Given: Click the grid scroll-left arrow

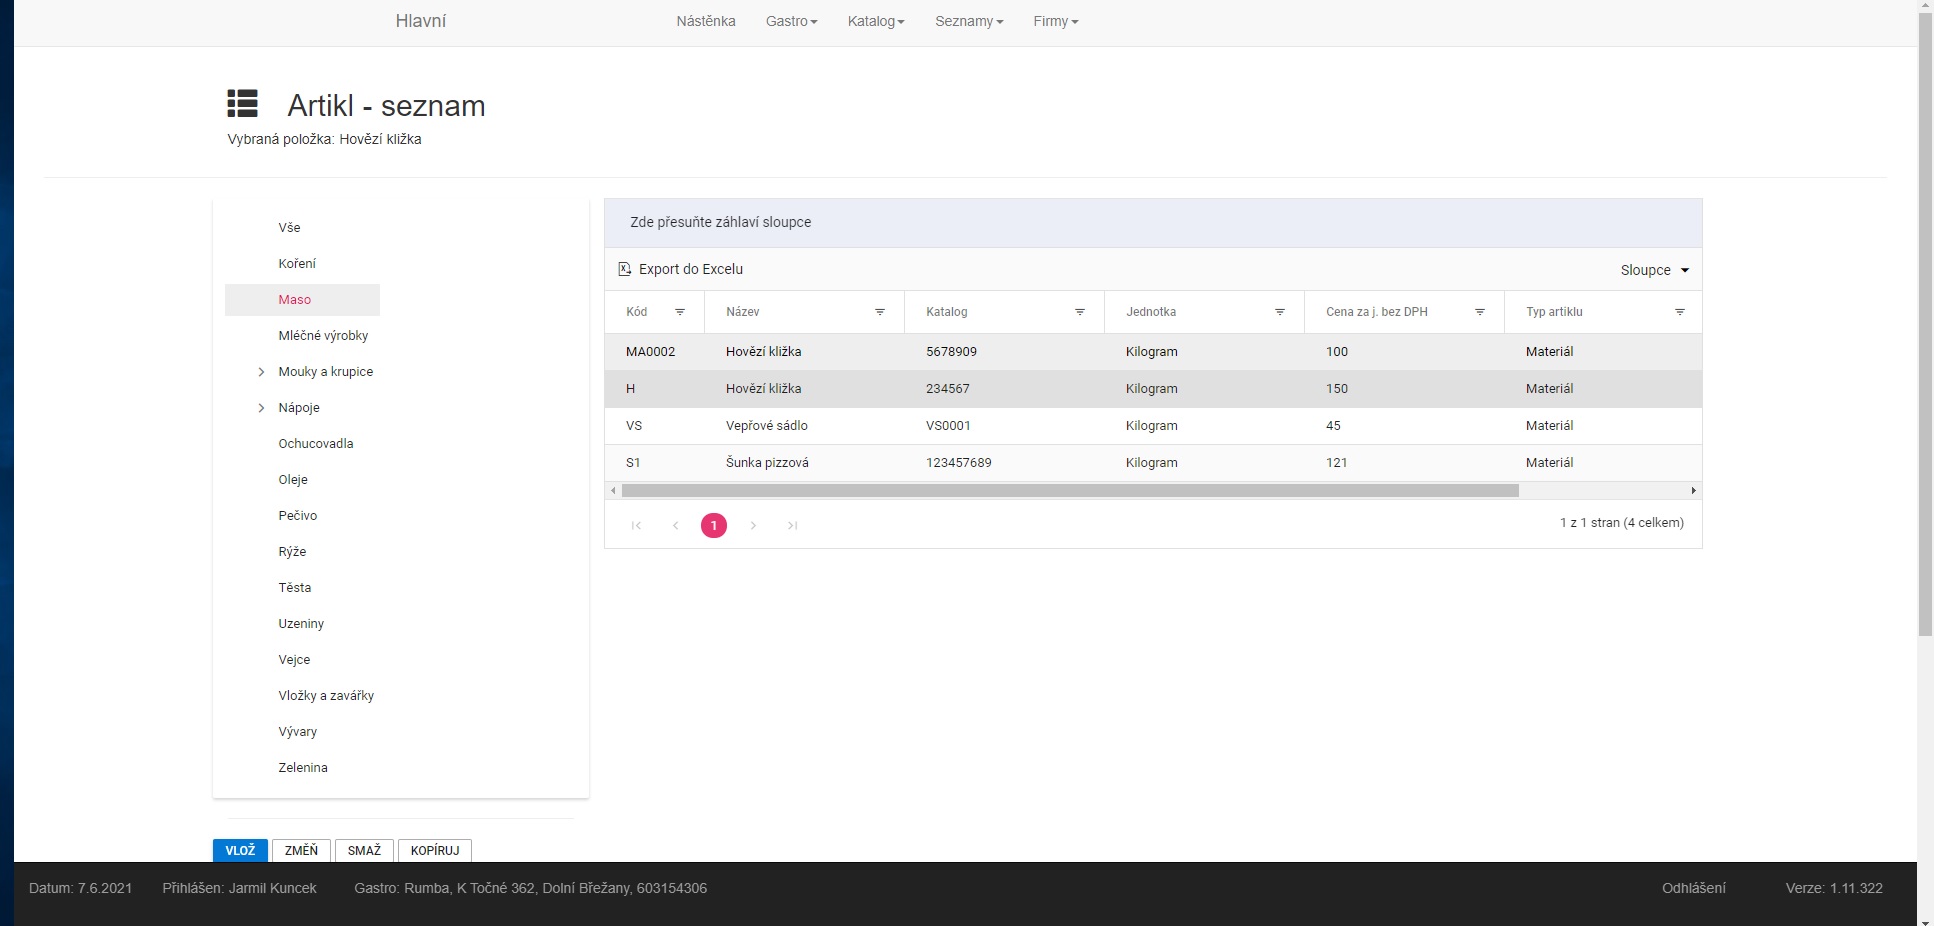Looking at the screenshot, I should click(x=613, y=490).
